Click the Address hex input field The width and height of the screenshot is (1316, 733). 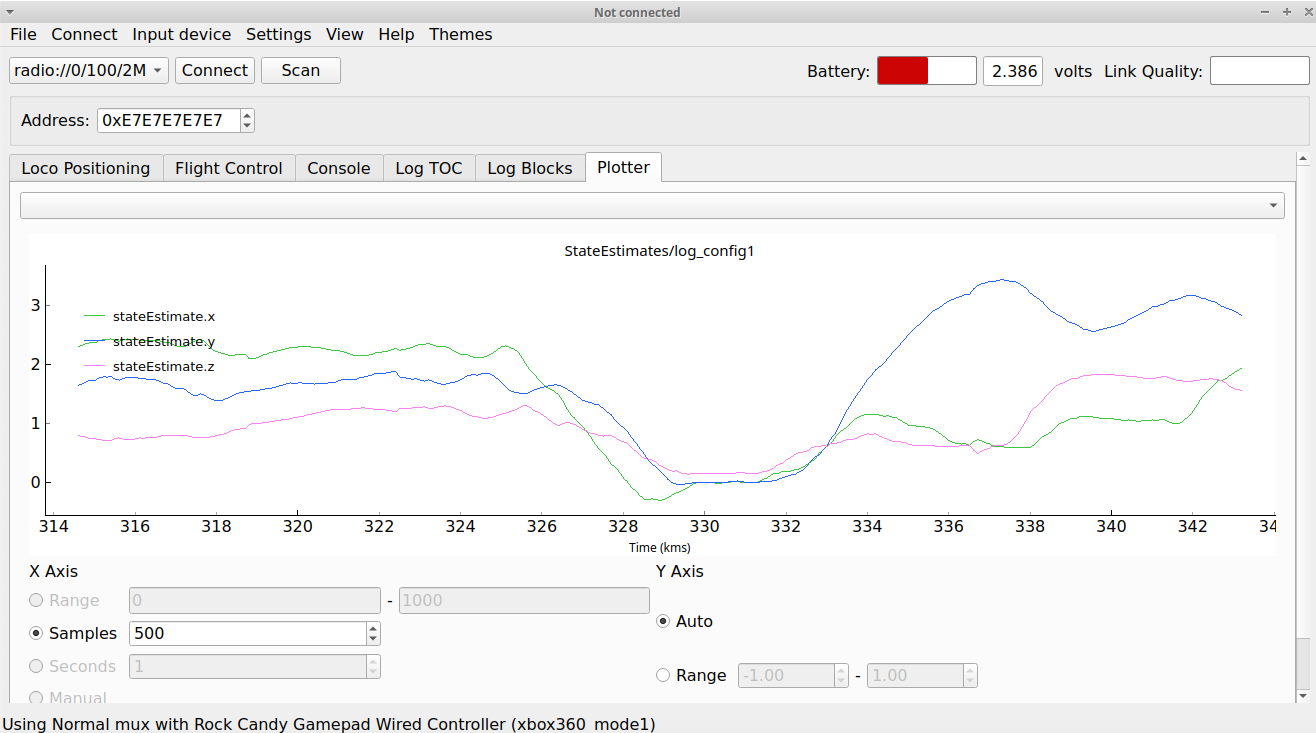tap(168, 120)
